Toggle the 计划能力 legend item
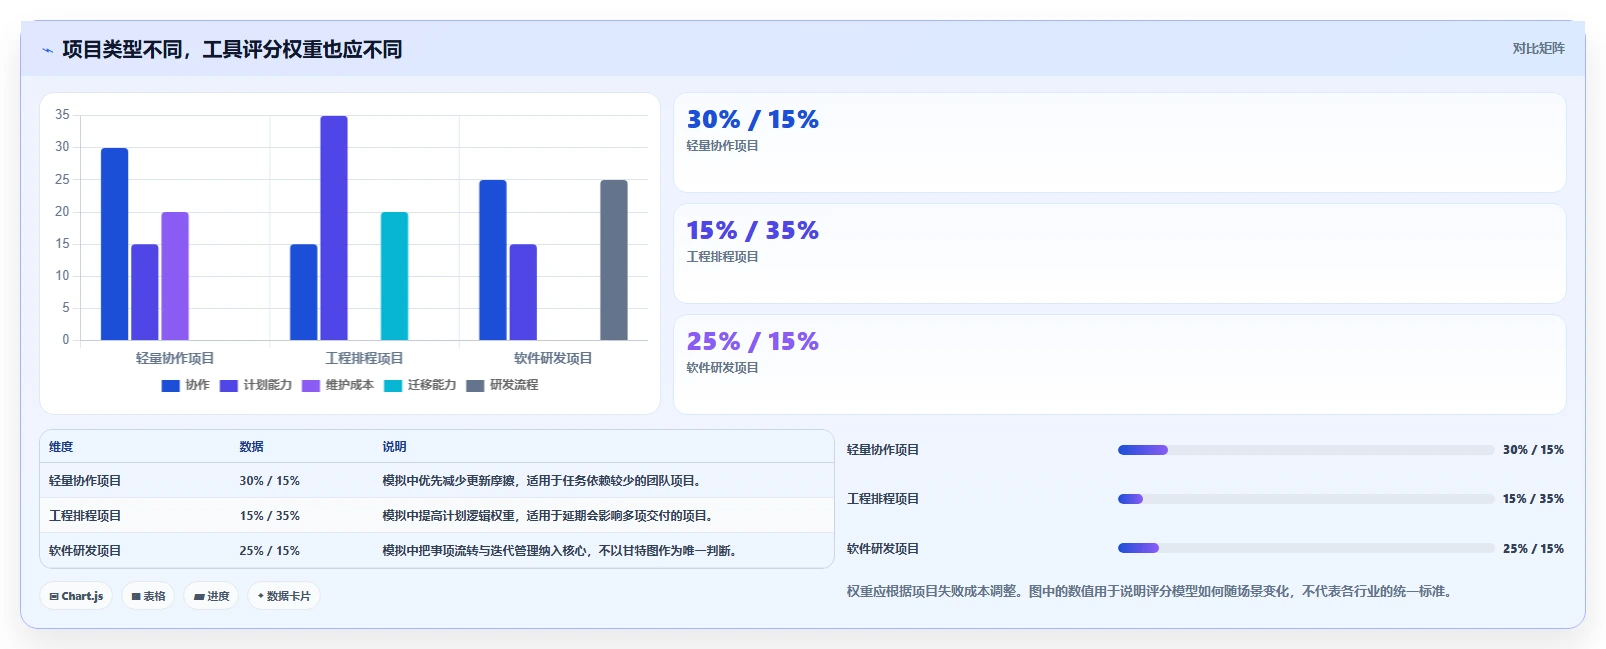The image size is (1606, 649). [256, 385]
